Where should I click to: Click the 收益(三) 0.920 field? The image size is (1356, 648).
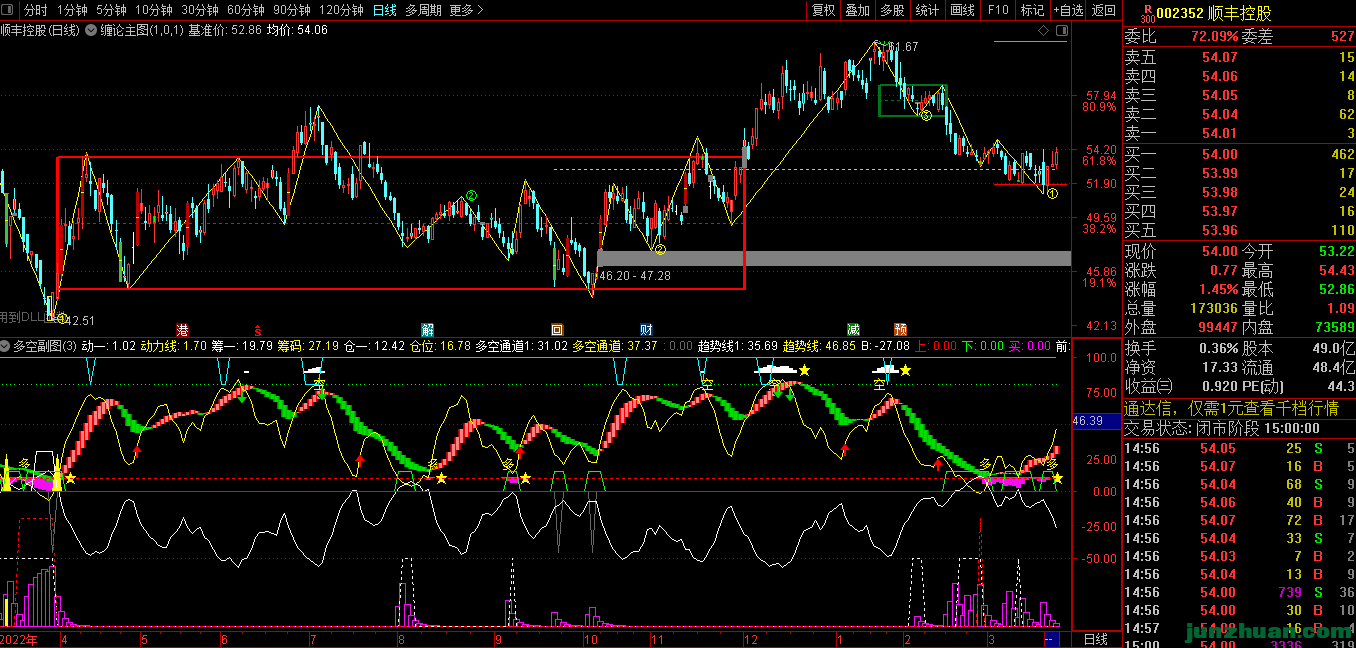click(1182, 386)
